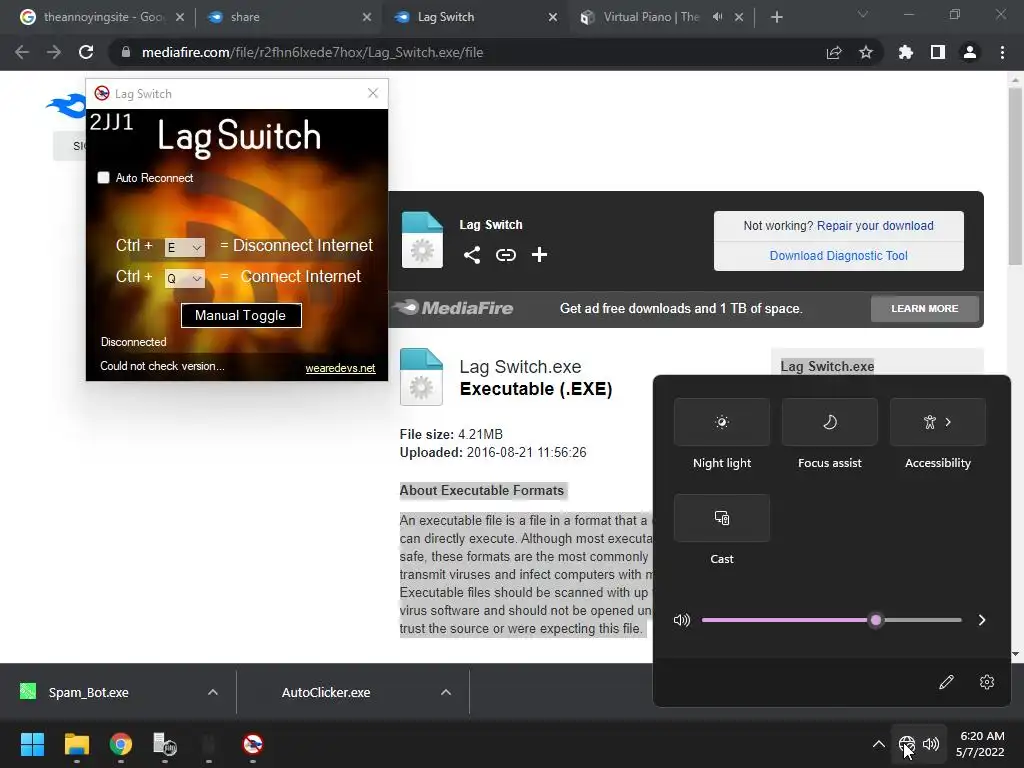The width and height of the screenshot is (1024, 768).
Task: Click the plus icon under Lag Switch
Action: [539, 255]
